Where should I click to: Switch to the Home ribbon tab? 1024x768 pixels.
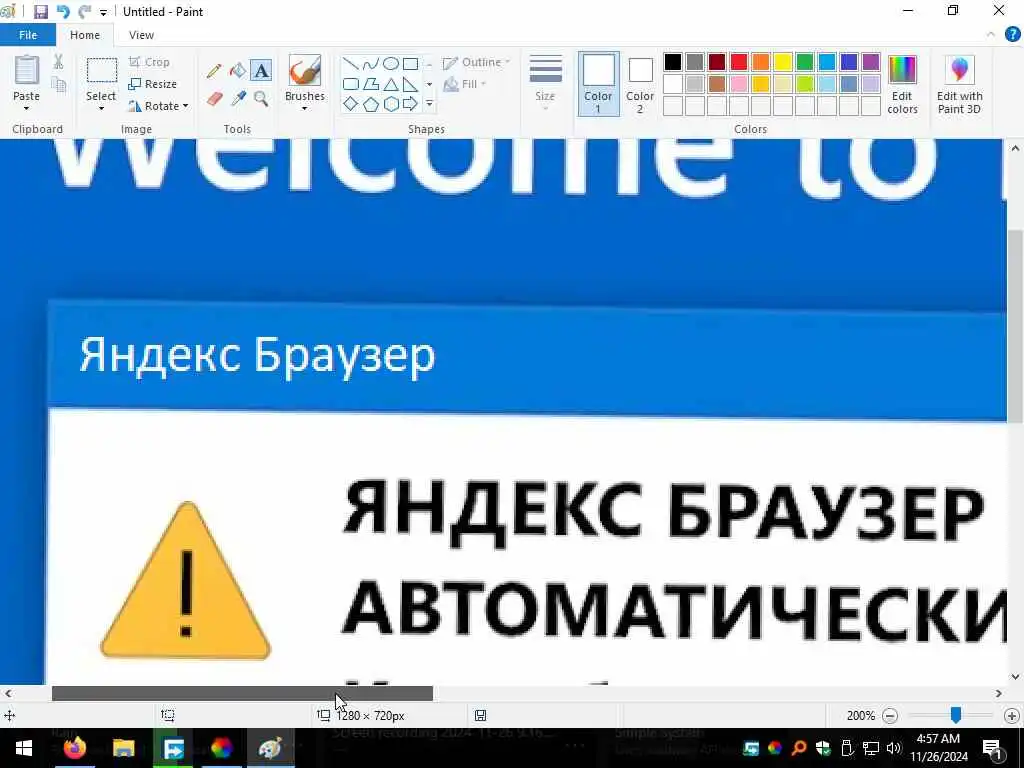click(85, 35)
